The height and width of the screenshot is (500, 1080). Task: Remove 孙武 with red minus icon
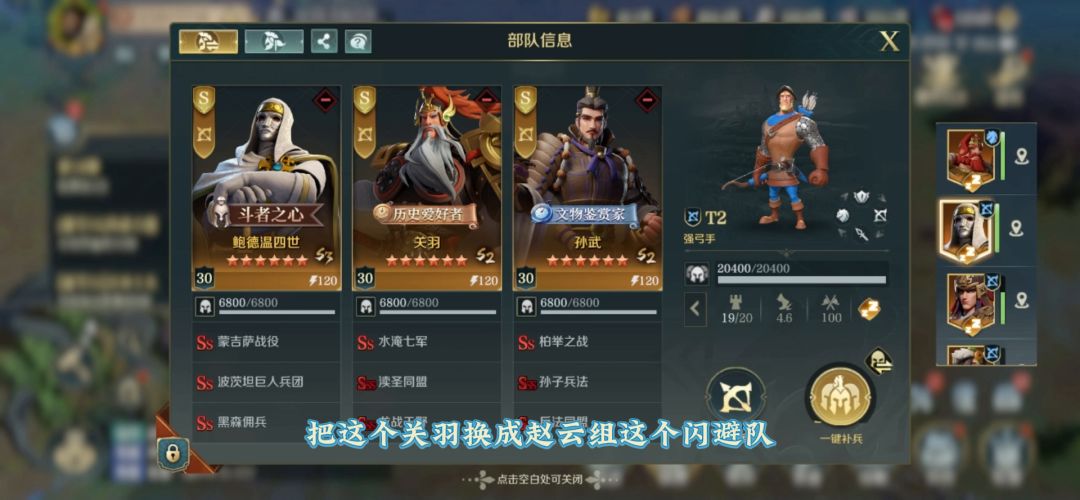[x=647, y=101]
